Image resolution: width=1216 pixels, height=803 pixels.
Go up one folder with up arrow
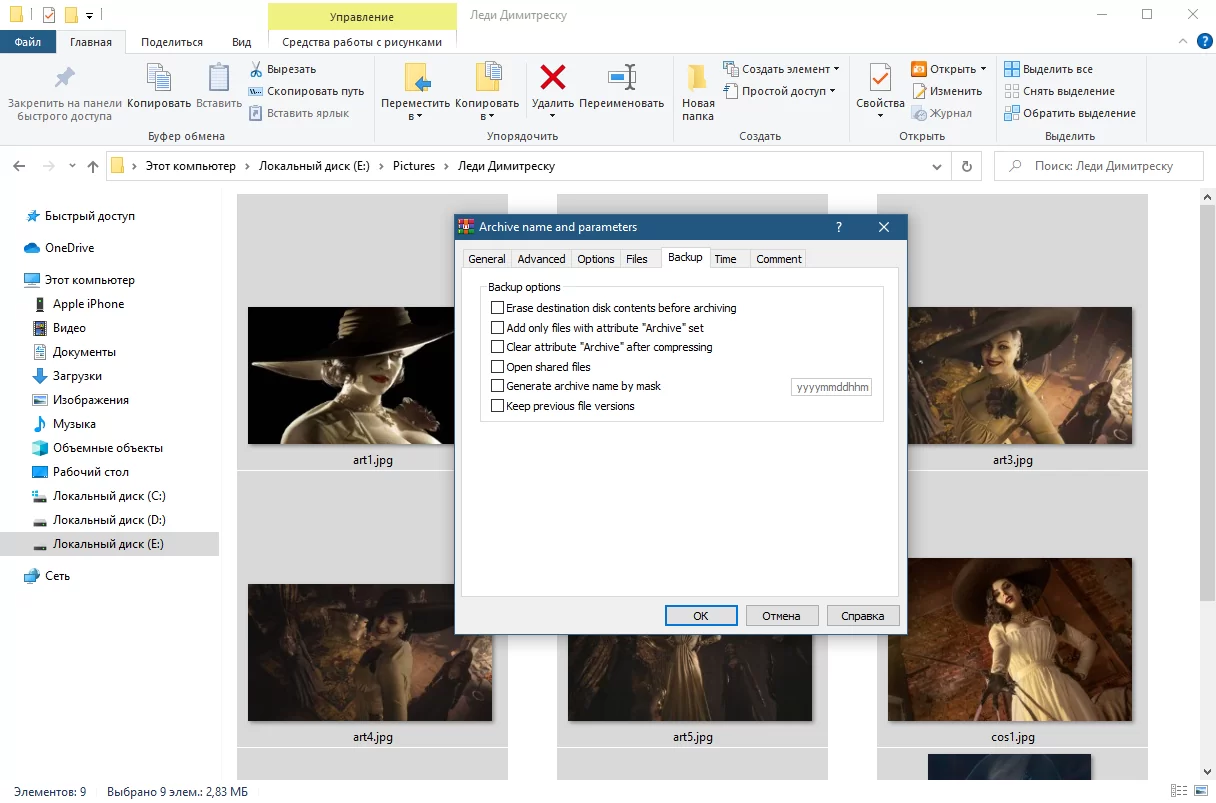pos(93,166)
